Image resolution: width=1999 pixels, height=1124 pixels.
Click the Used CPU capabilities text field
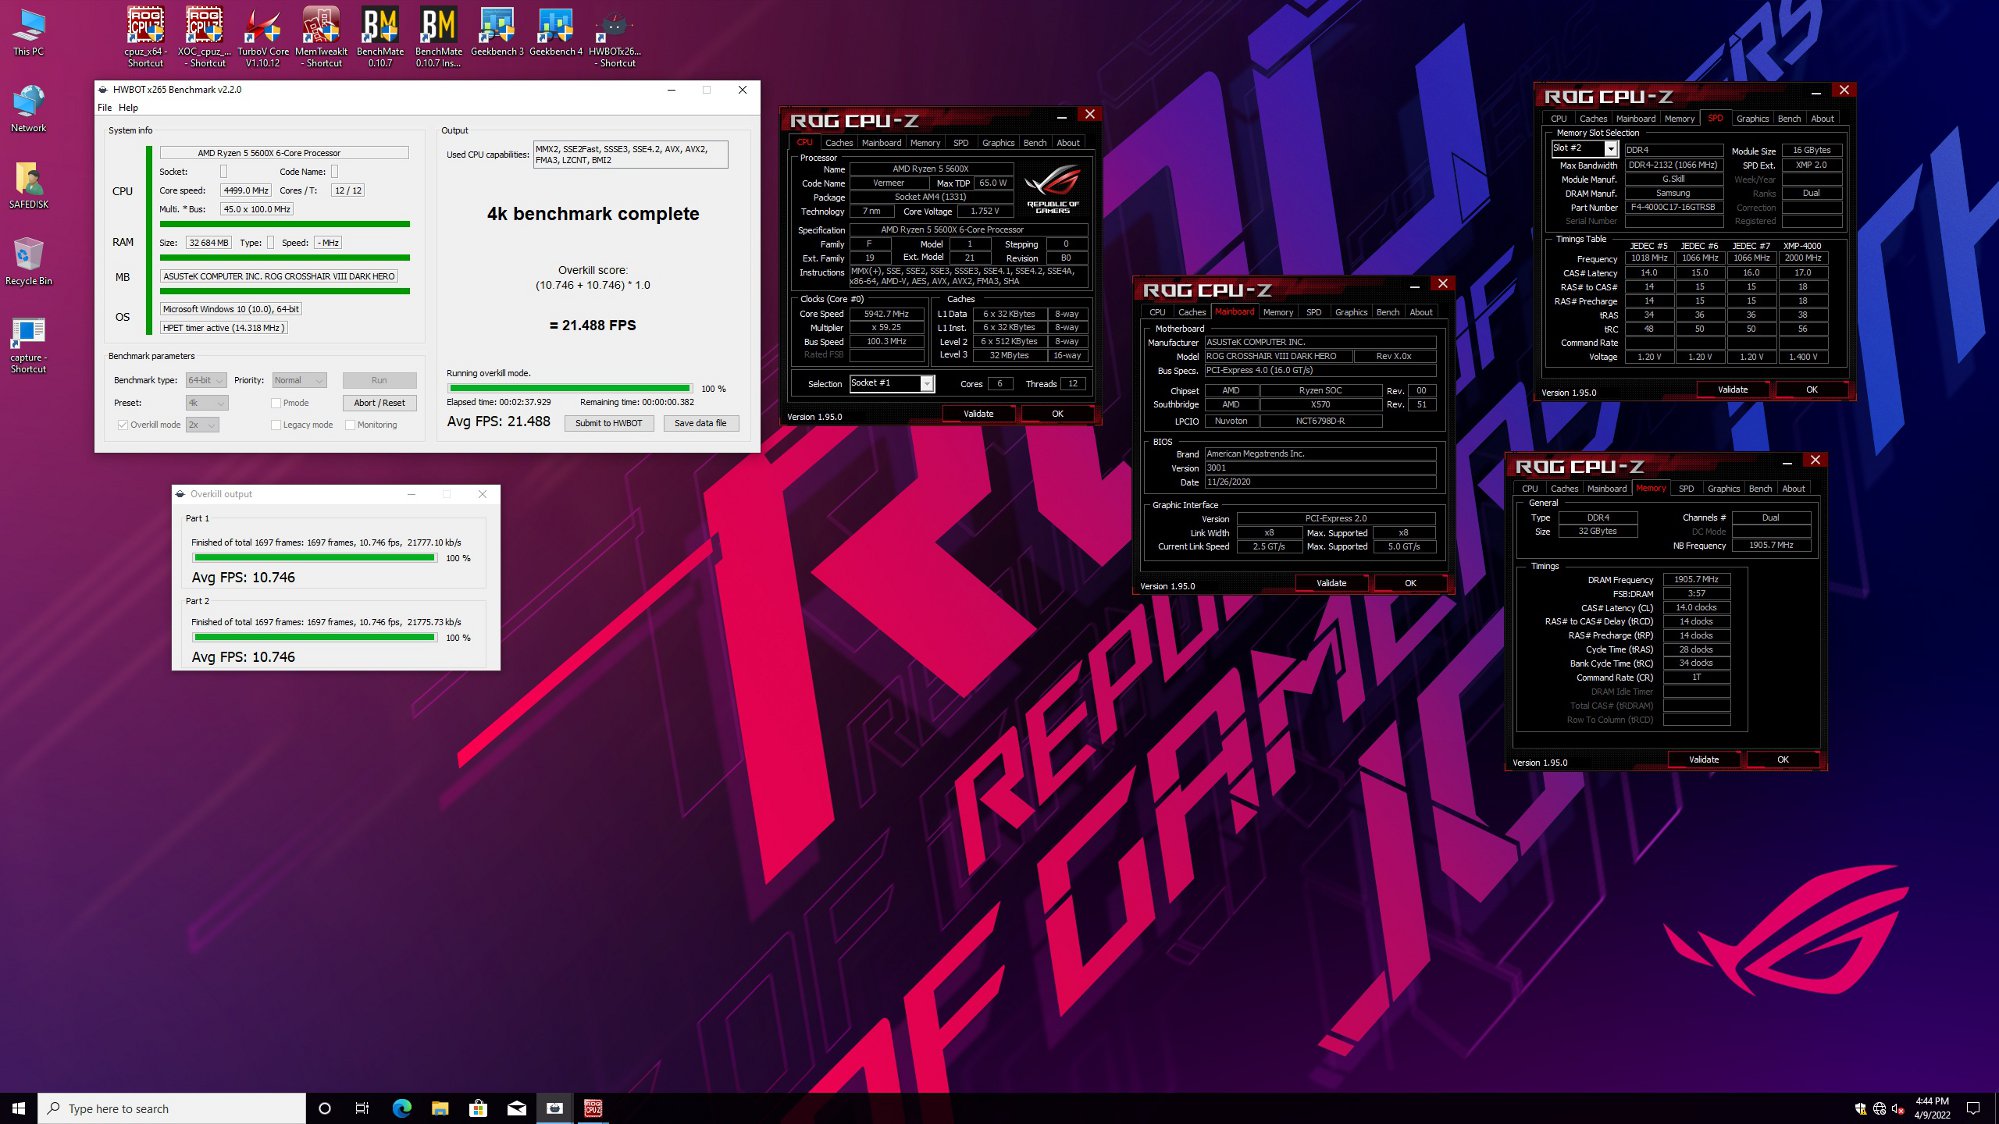coord(631,154)
